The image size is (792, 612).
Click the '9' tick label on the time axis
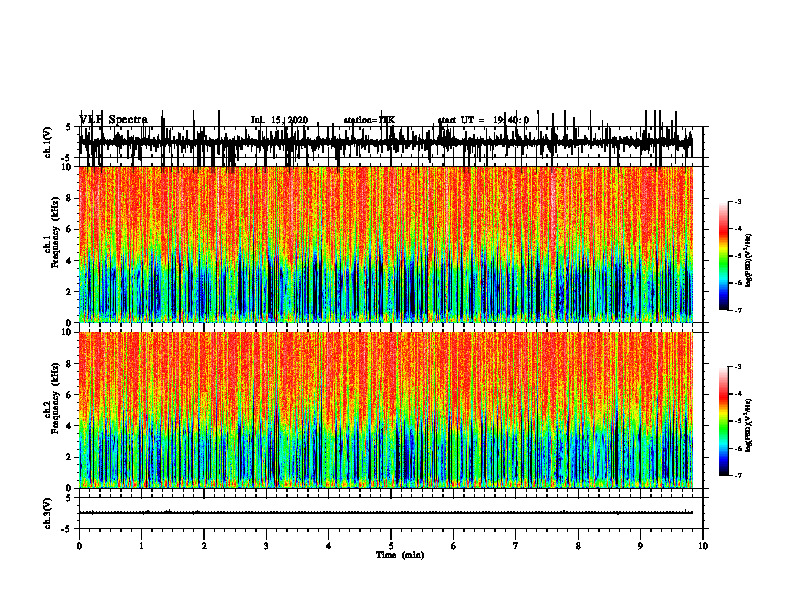point(640,546)
